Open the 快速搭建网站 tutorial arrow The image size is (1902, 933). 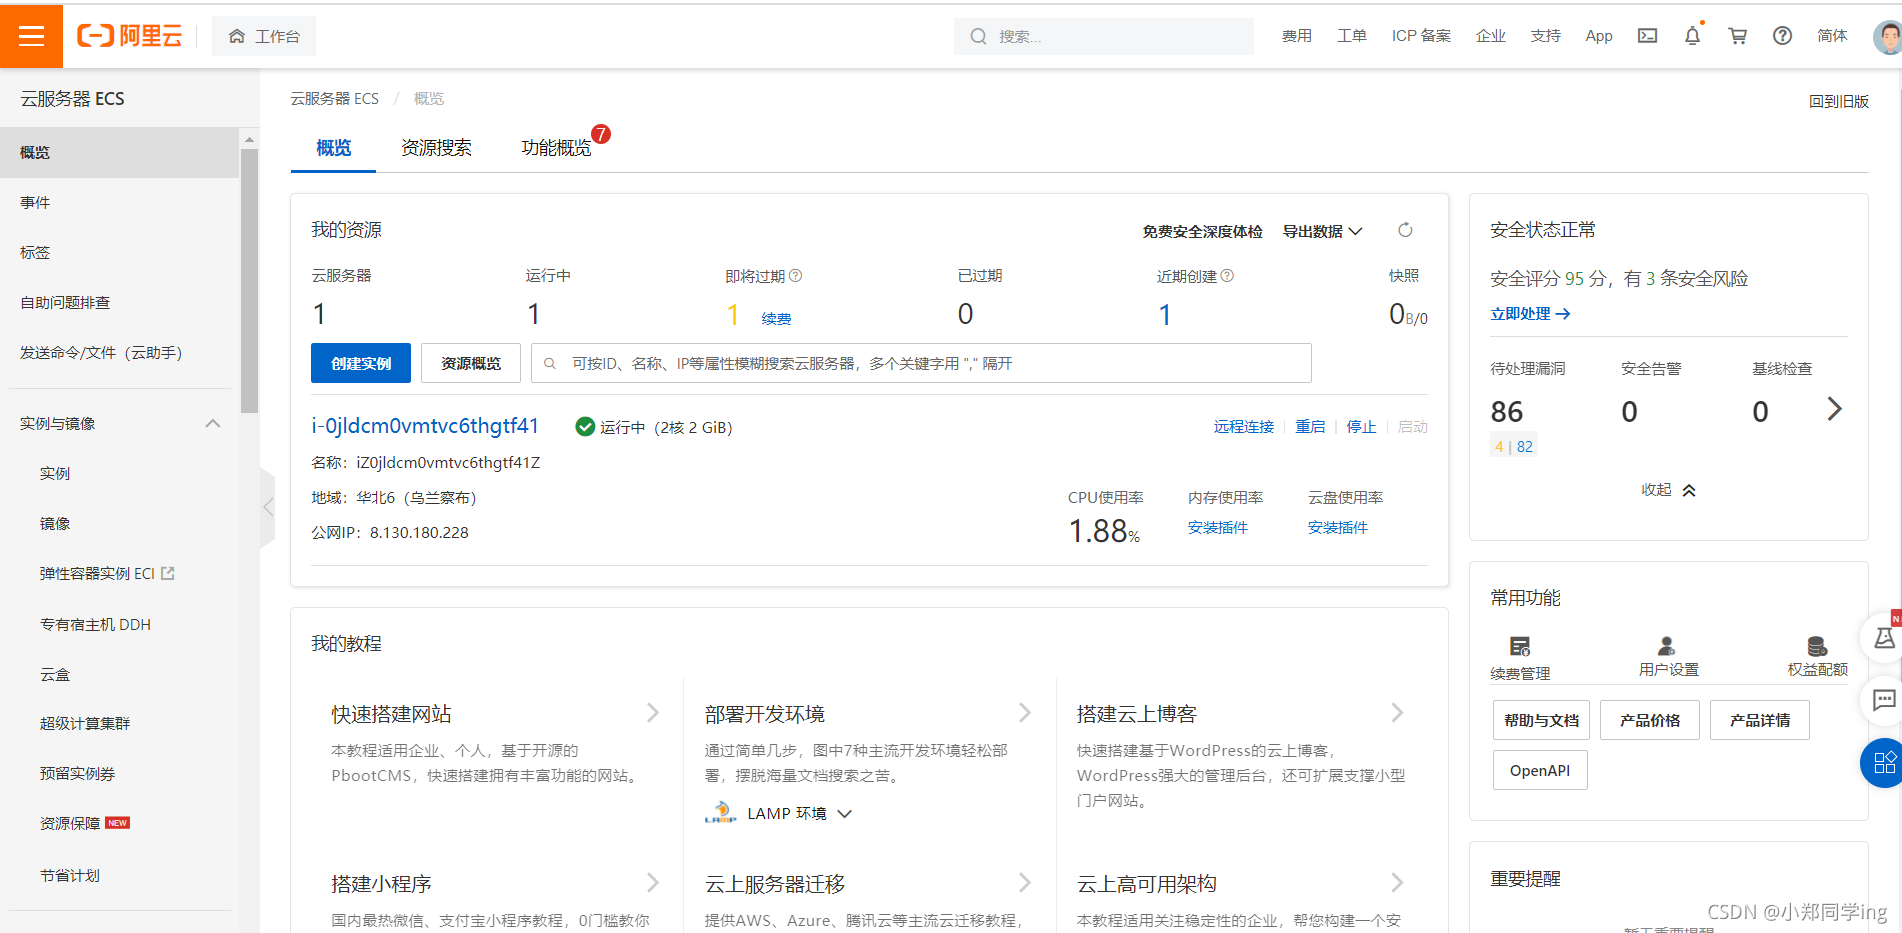point(653,713)
